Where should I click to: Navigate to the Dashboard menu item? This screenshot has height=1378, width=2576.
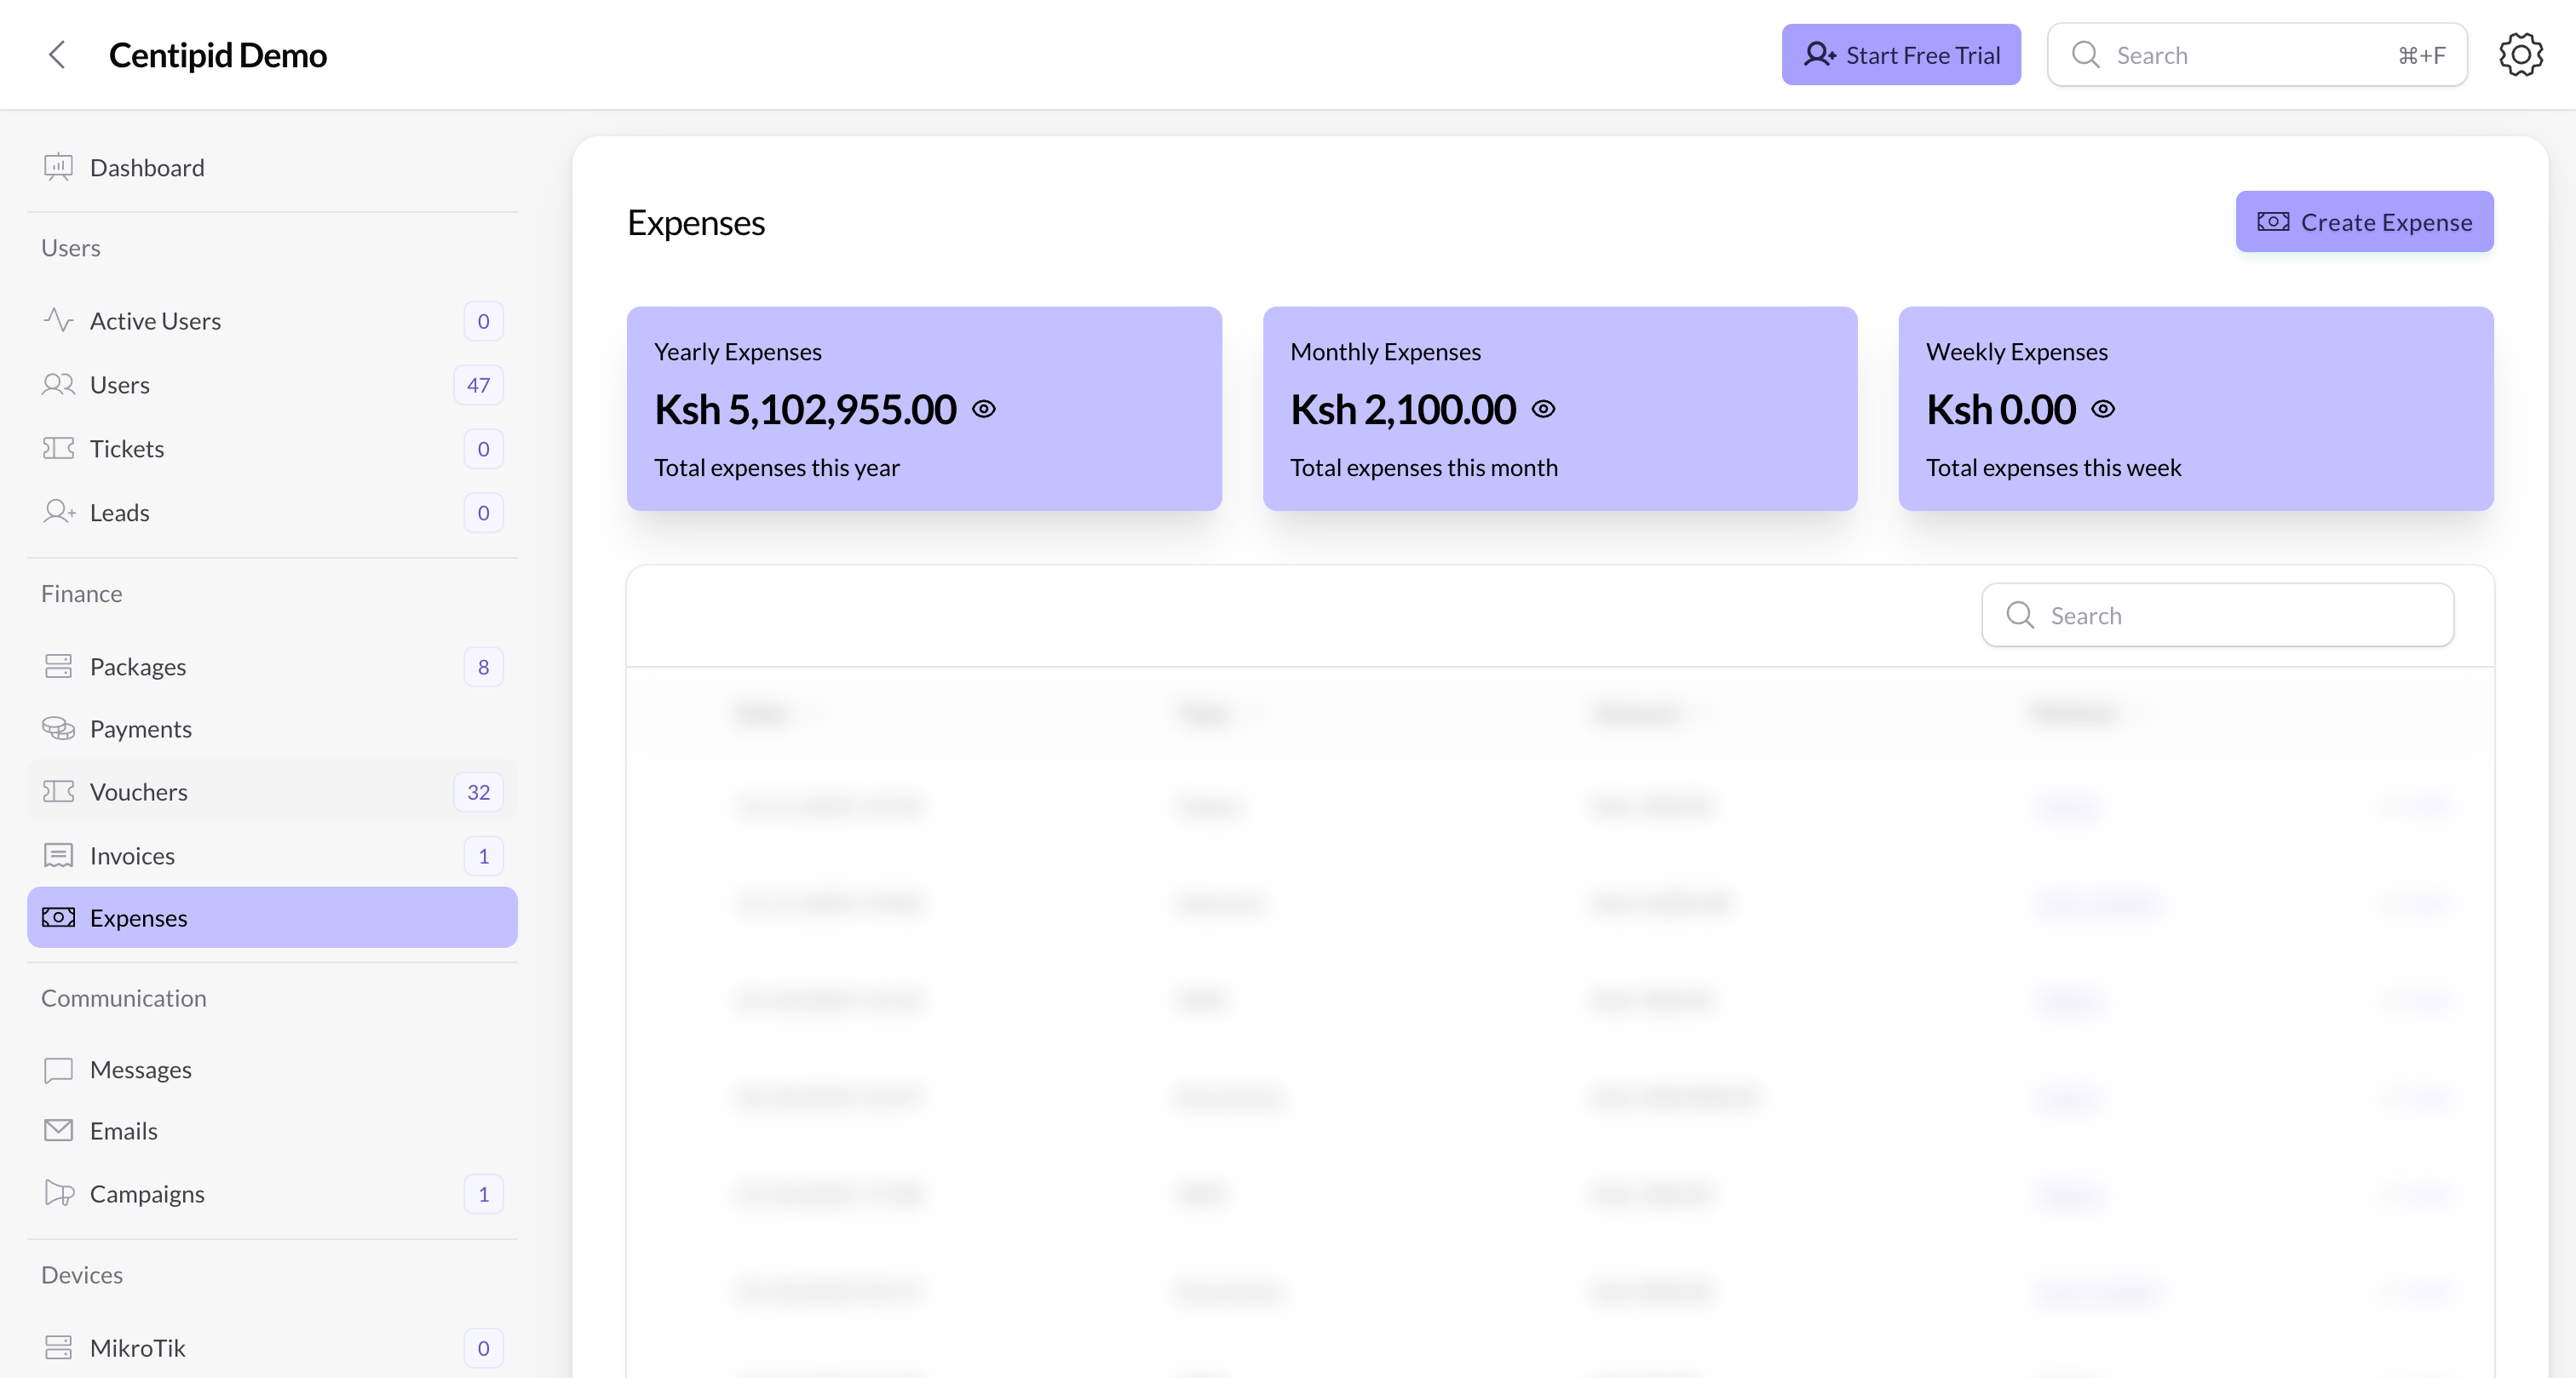click(x=147, y=167)
